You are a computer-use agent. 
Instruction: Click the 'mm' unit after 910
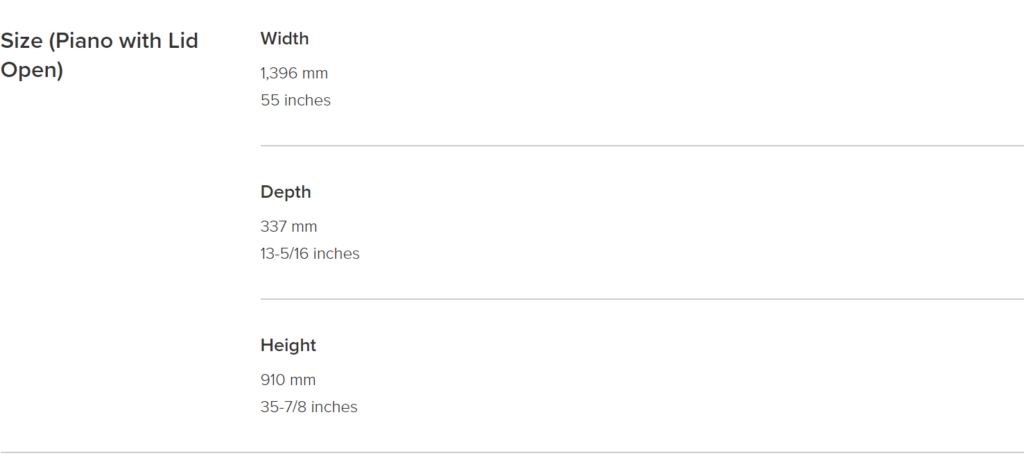tap(303, 381)
